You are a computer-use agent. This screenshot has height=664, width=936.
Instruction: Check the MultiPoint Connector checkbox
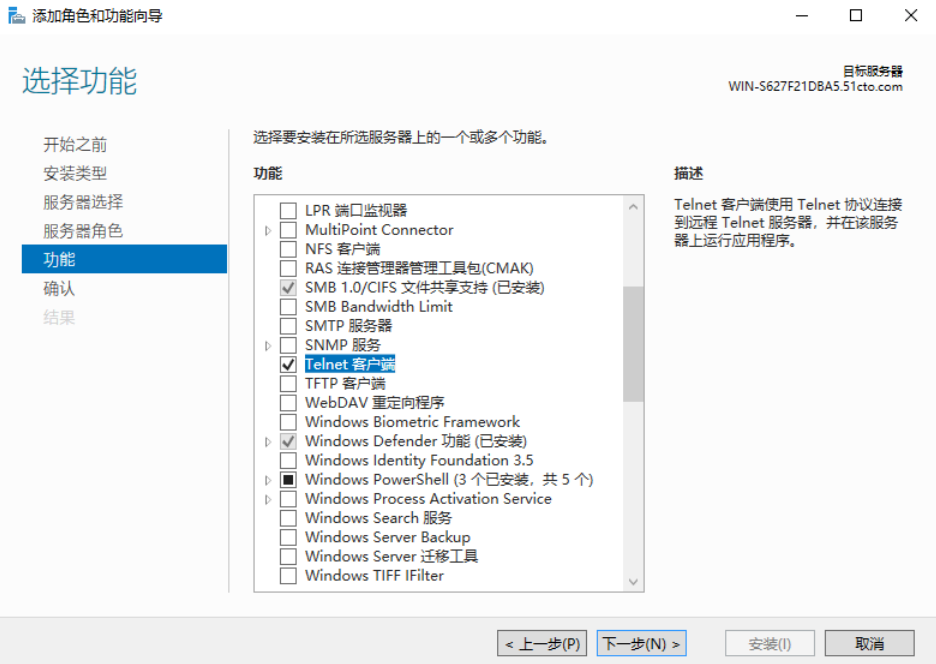288,230
